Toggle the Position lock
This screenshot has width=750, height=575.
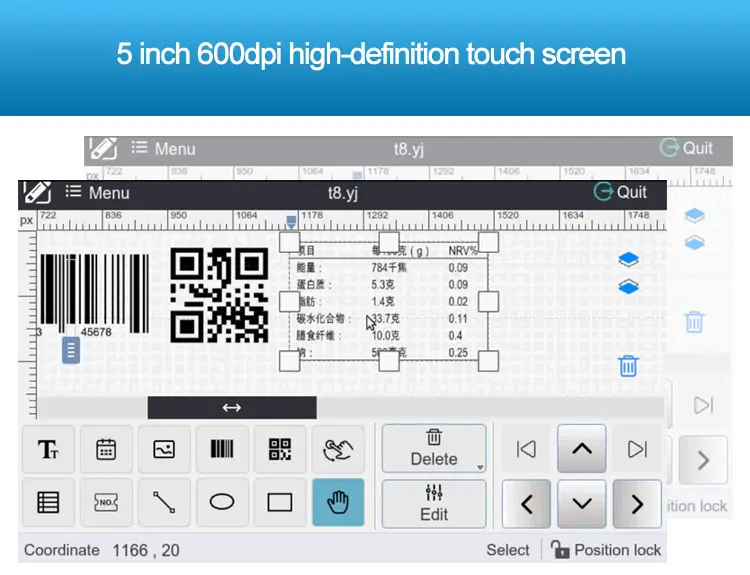coord(606,550)
